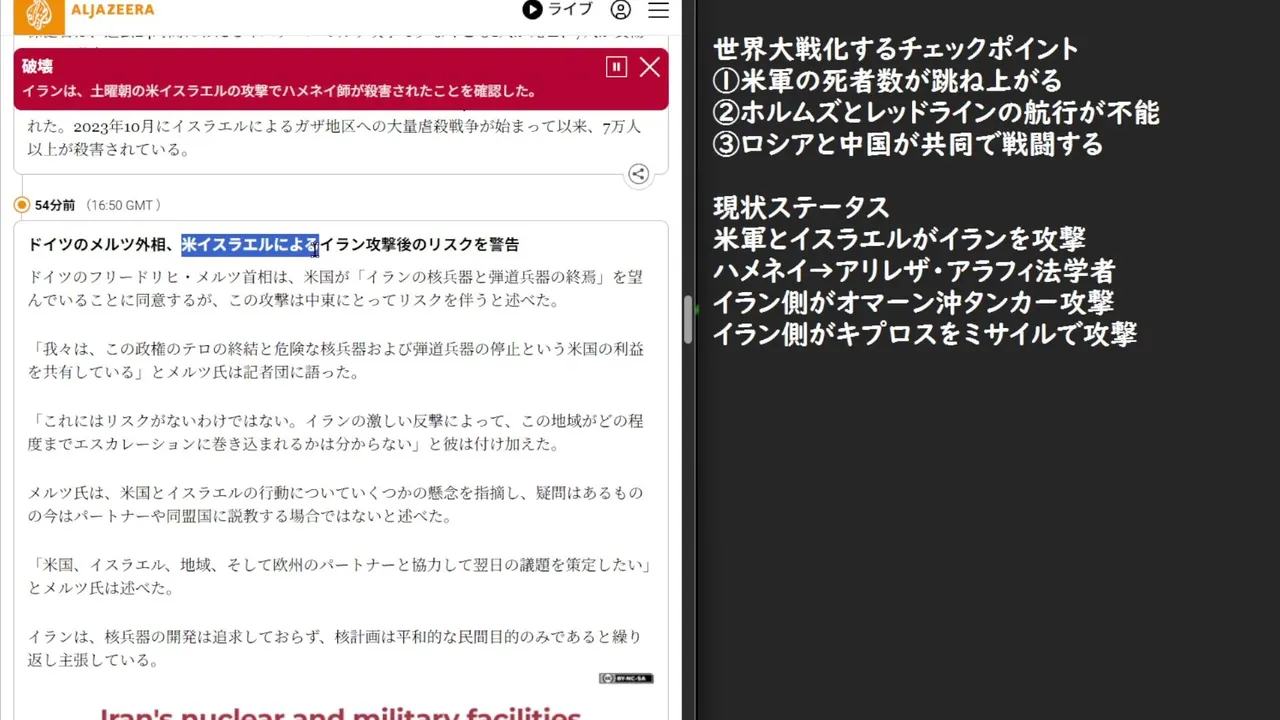Click the highlighted text 米イスラエルによる in headline
1280x720 pixels.
pos(250,244)
